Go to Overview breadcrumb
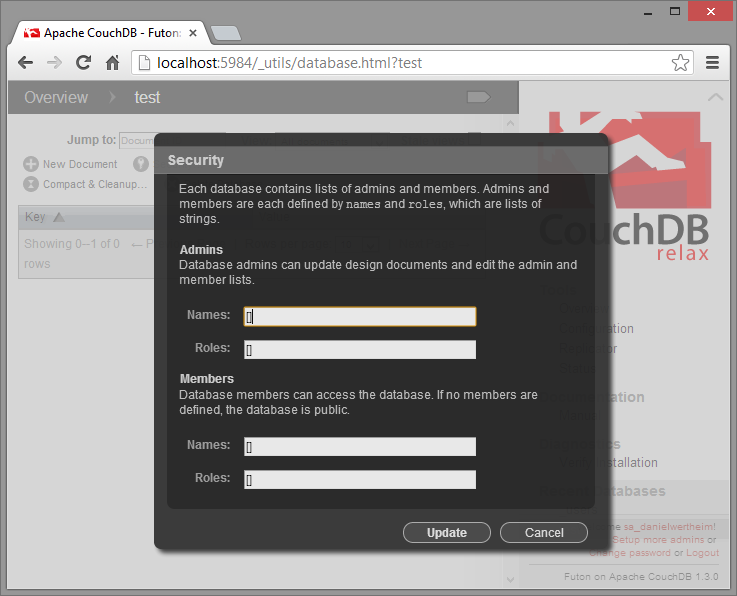 [56, 97]
